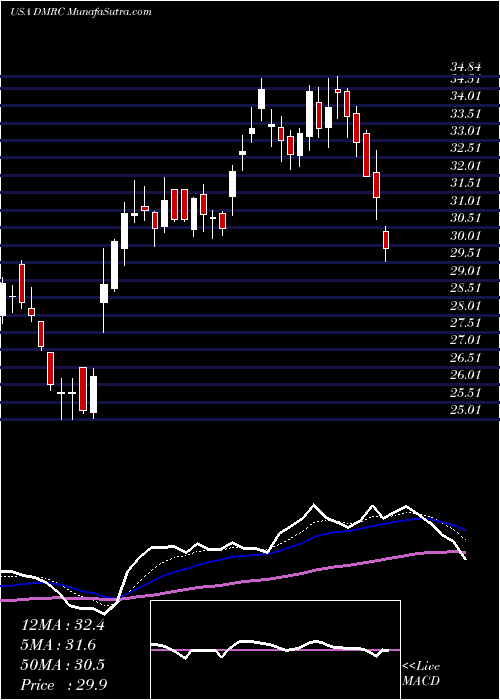The height and width of the screenshot is (700, 500).
Task: Click the MACD inset chart panel
Action: pyautogui.click(x=275, y=650)
